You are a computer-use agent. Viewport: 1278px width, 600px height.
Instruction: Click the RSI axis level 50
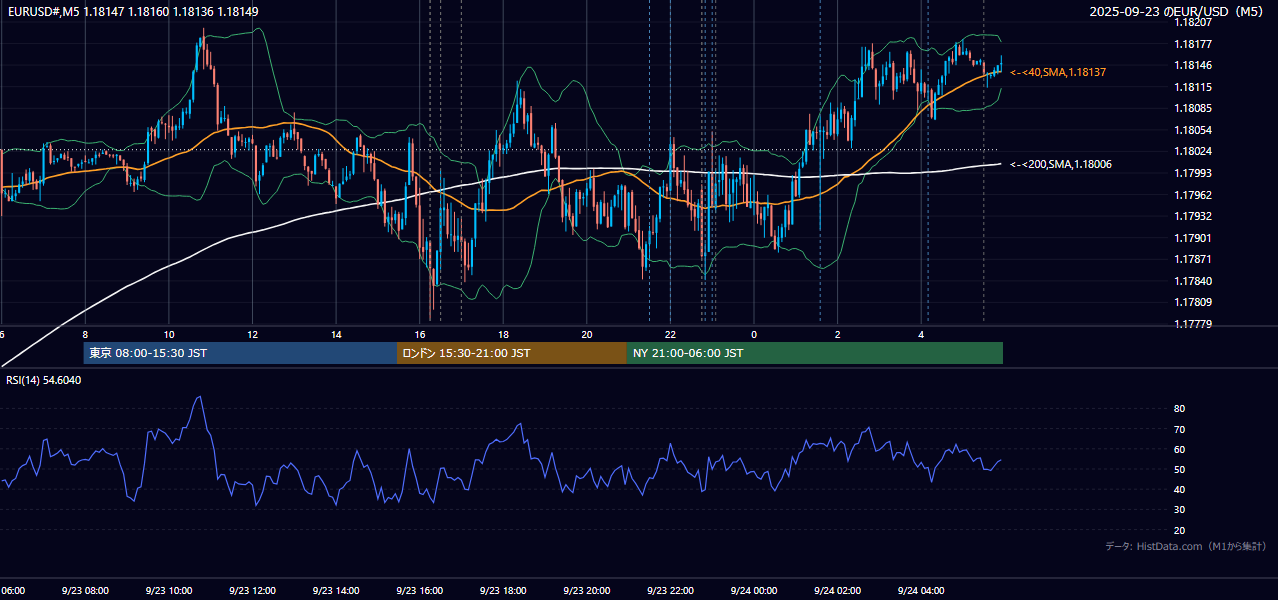(1180, 469)
